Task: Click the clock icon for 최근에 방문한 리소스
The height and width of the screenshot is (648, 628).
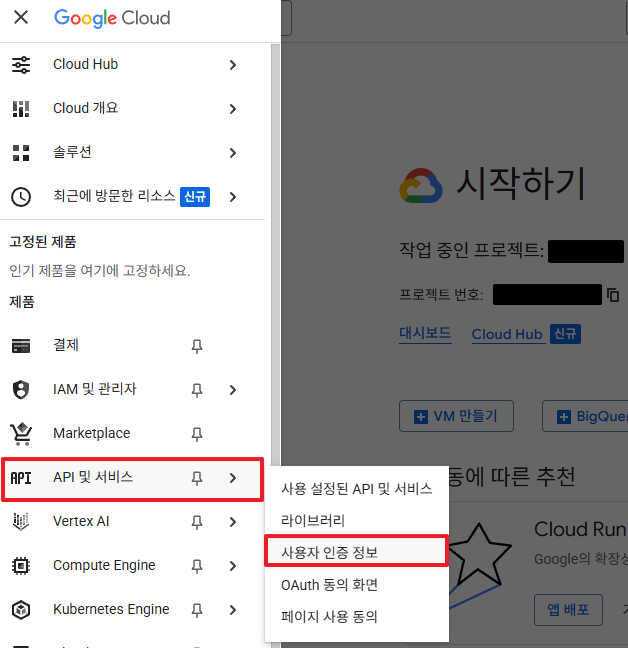Action: click(x=21, y=197)
